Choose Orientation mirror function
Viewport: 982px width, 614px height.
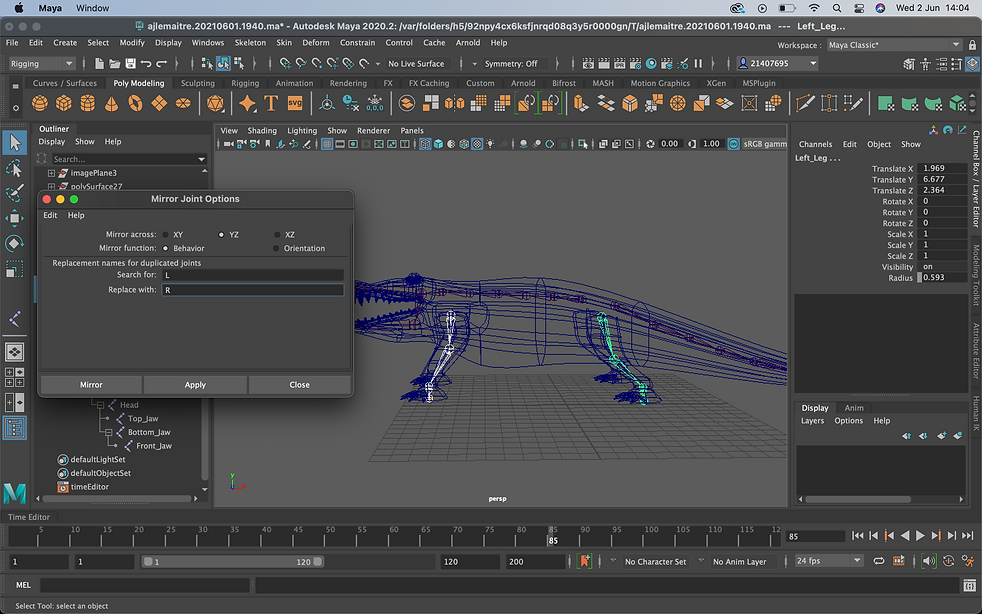click(x=276, y=248)
